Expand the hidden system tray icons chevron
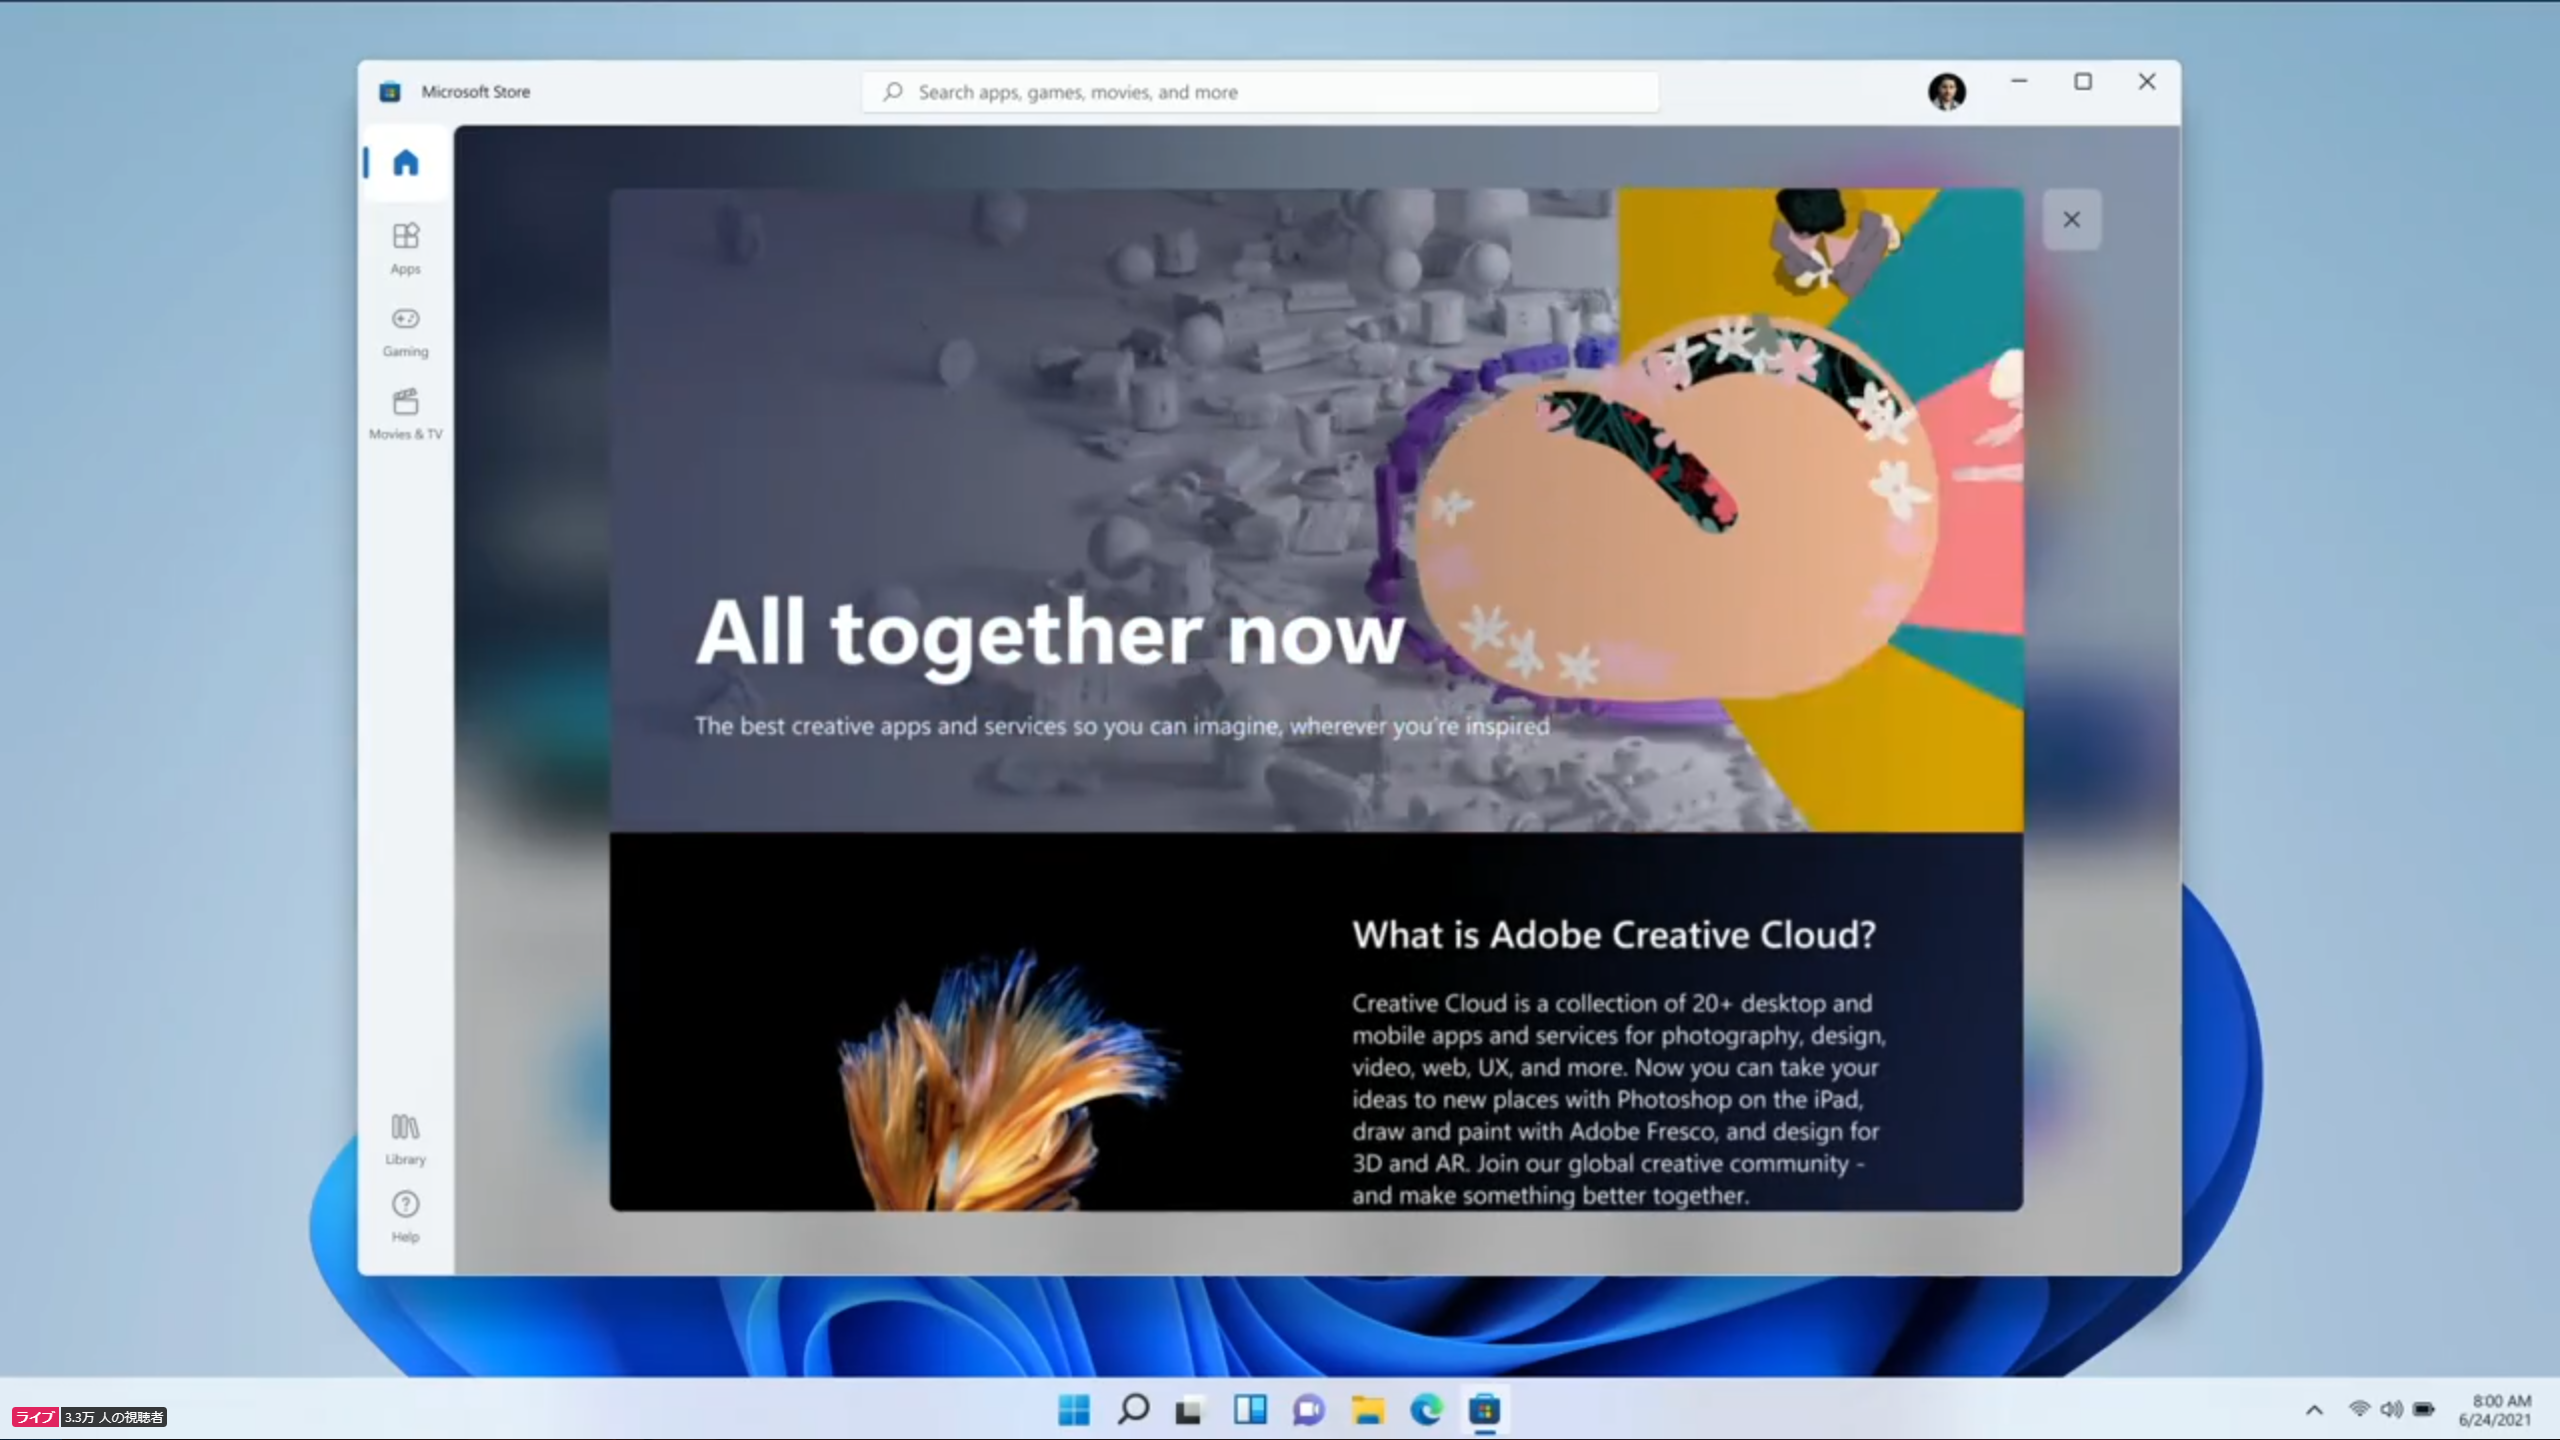2560x1440 pixels. coord(2314,1410)
